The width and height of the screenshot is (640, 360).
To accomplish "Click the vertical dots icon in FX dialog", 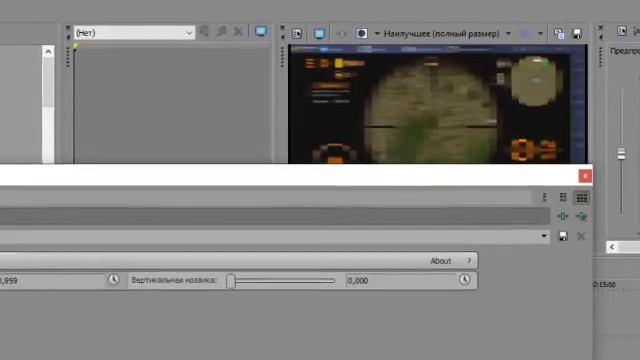I will point(544,198).
